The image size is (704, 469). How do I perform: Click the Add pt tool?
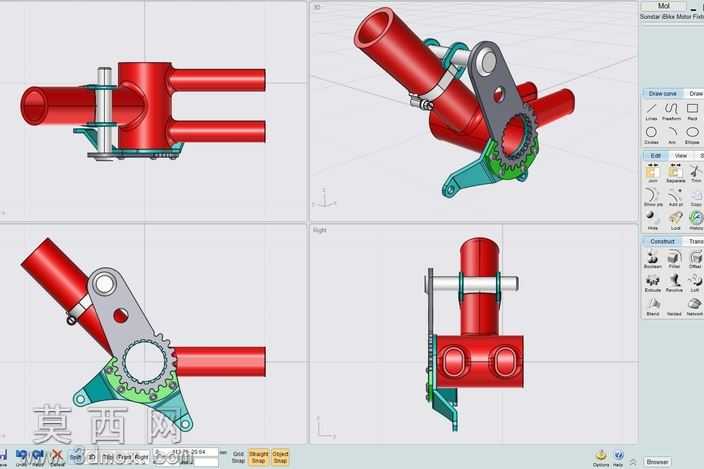point(675,197)
